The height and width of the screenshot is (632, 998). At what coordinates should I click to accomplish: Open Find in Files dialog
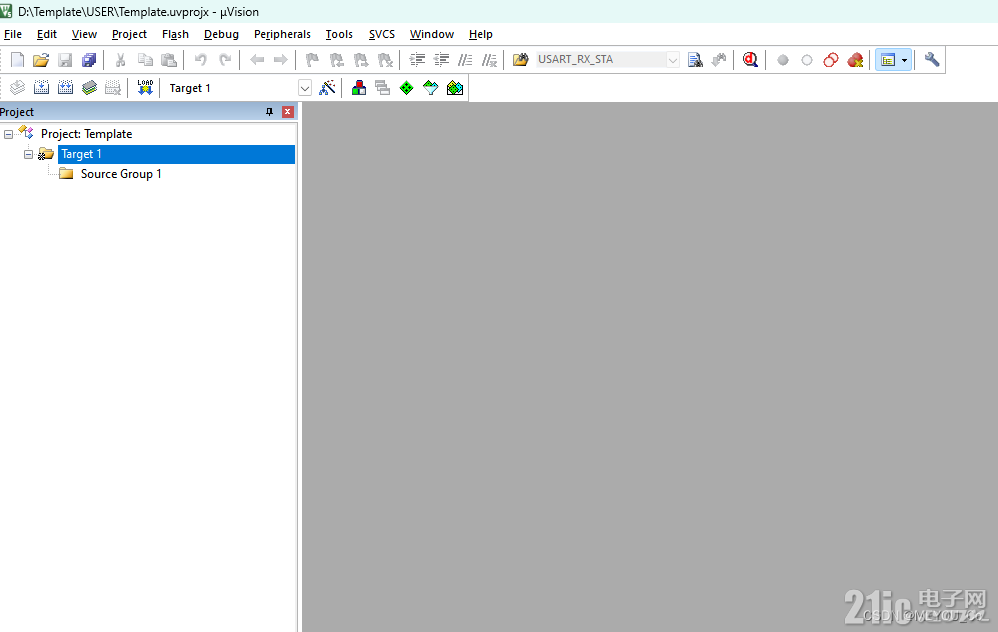click(521, 60)
